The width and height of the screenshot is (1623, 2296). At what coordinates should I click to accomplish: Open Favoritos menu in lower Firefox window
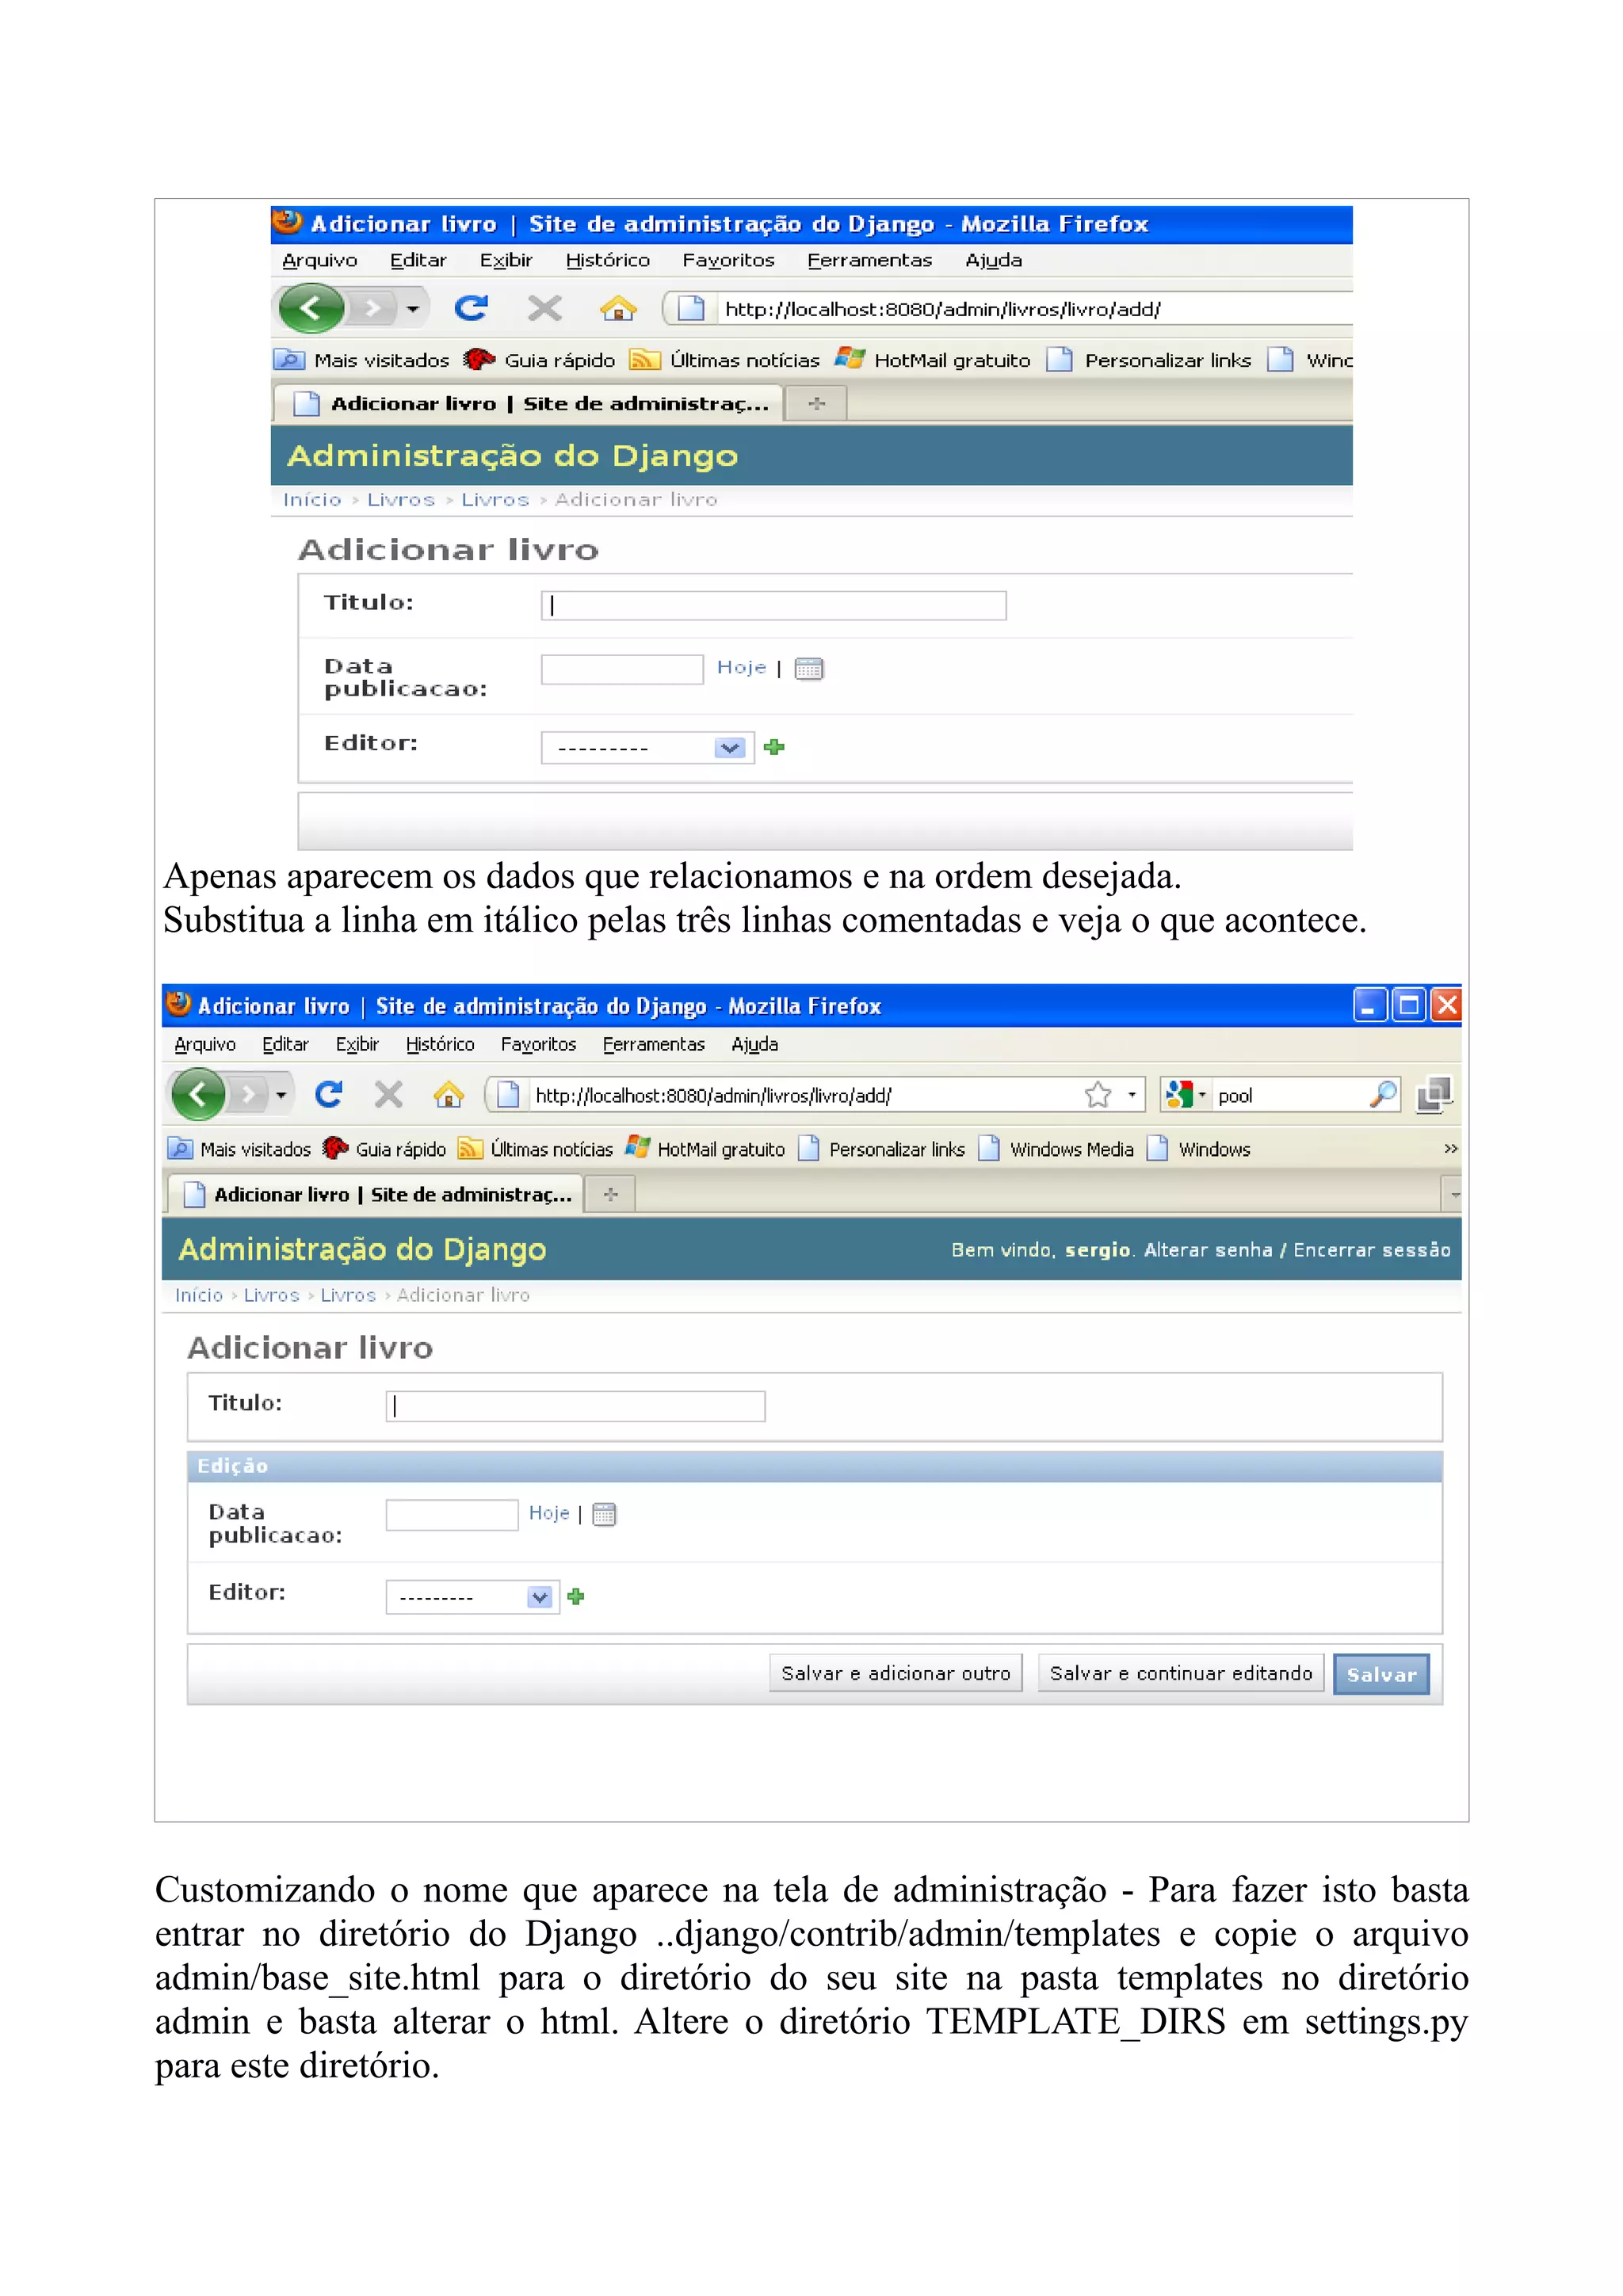click(x=538, y=1044)
